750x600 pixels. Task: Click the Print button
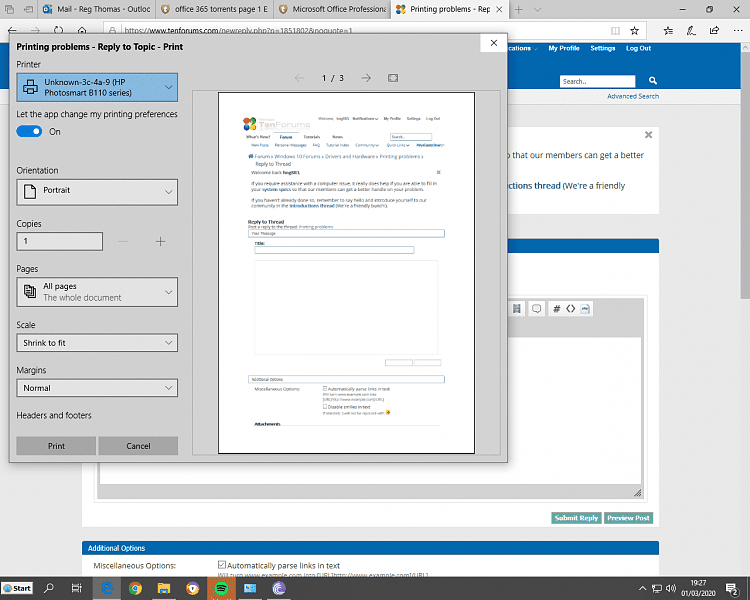(x=56, y=445)
